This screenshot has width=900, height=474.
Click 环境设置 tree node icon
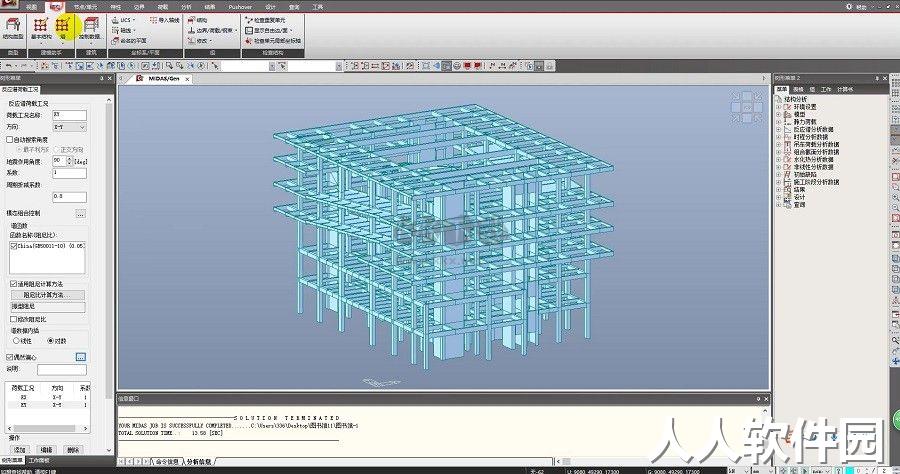pos(788,107)
